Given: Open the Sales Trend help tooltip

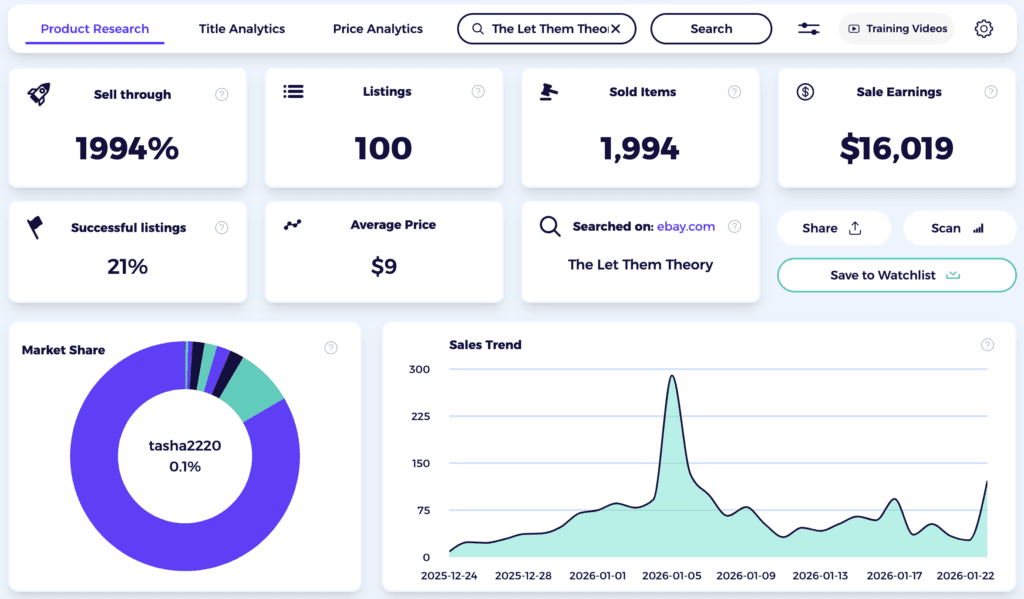Looking at the screenshot, I should [x=988, y=344].
